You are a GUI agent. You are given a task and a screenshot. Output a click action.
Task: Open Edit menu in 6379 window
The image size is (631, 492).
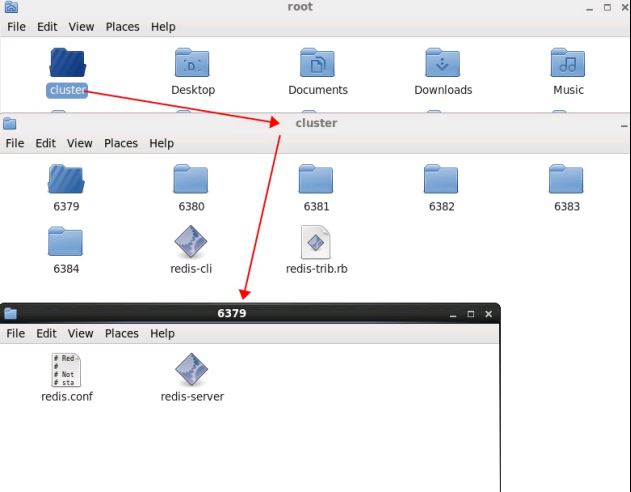pos(46,333)
